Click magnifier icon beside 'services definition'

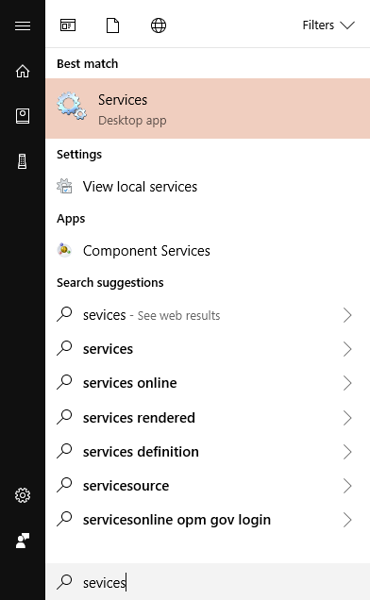tap(64, 451)
